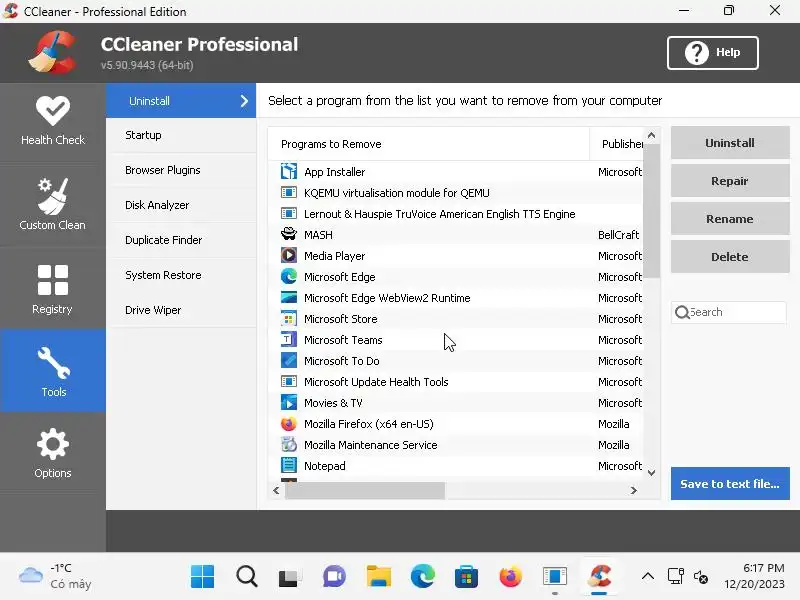Click the Notepad list icon

(289, 465)
